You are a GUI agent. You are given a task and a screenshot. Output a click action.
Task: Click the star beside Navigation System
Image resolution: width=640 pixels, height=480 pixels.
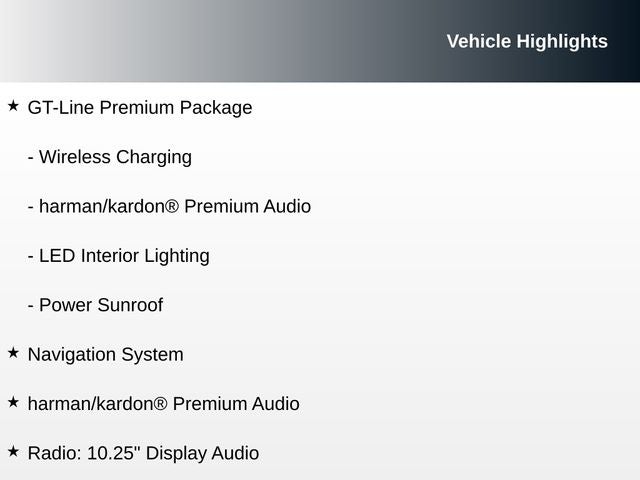[13, 352]
